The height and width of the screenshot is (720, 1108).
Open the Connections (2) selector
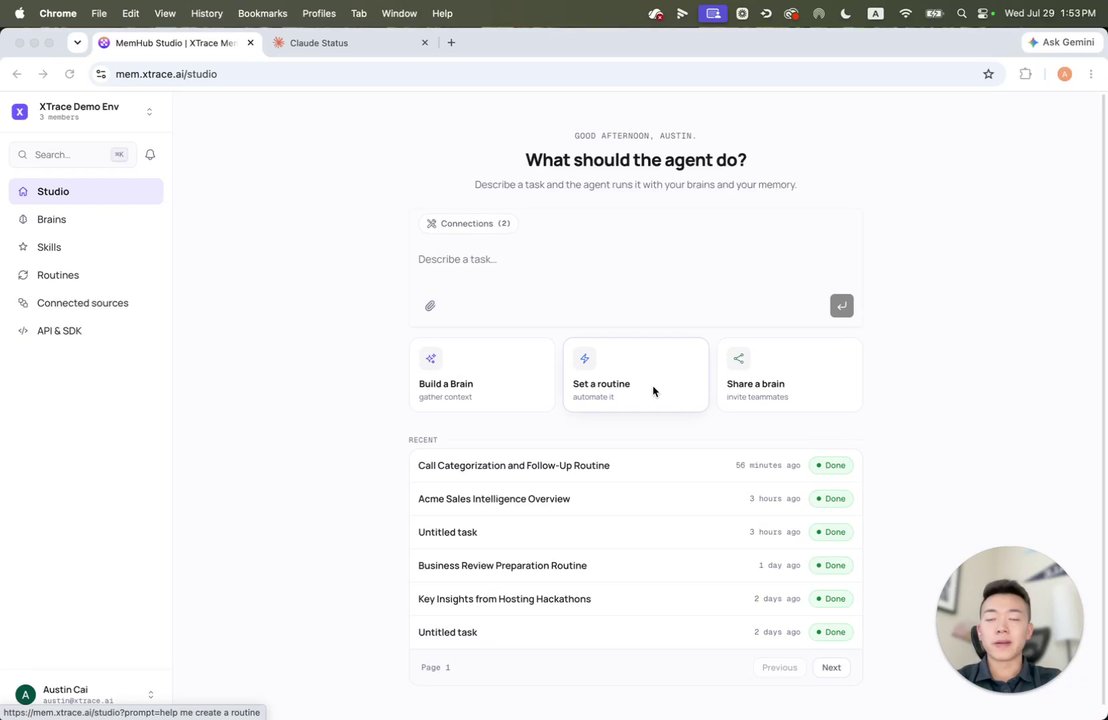tap(468, 223)
